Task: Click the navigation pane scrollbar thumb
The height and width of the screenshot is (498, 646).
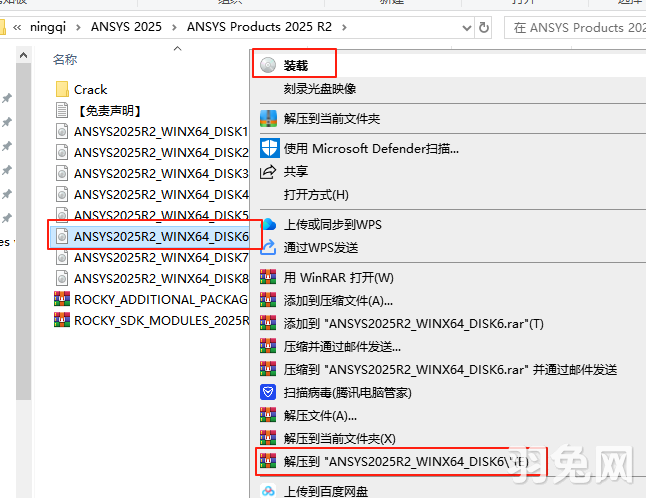Action: click(23, 231)
